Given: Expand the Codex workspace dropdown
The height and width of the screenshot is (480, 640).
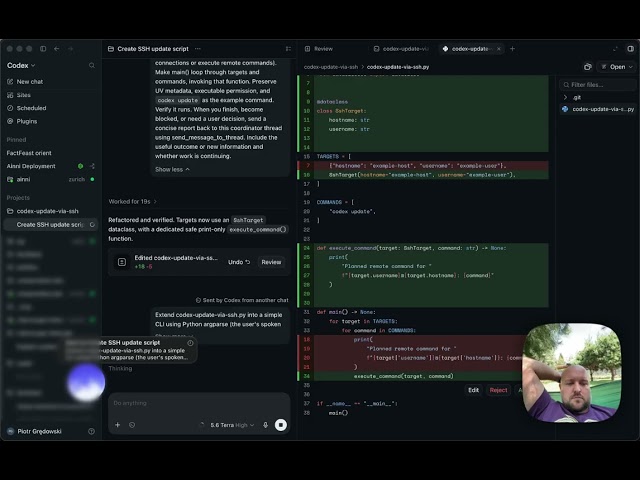Looking at the screenshot, I should [x=21, y=65].
